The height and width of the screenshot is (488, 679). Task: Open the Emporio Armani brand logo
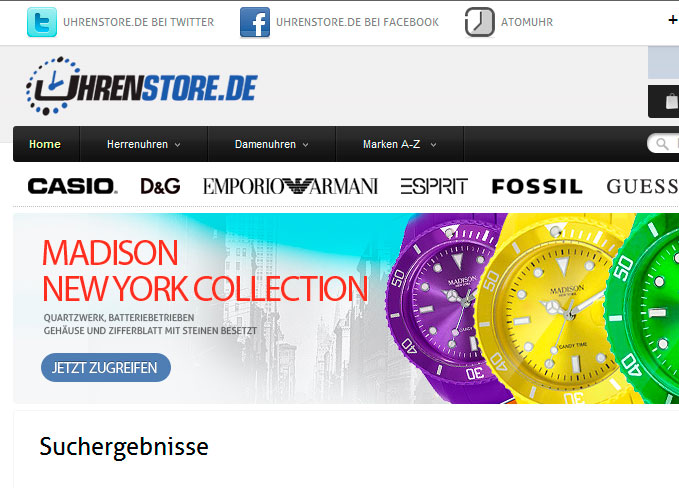tap(290, 186)
